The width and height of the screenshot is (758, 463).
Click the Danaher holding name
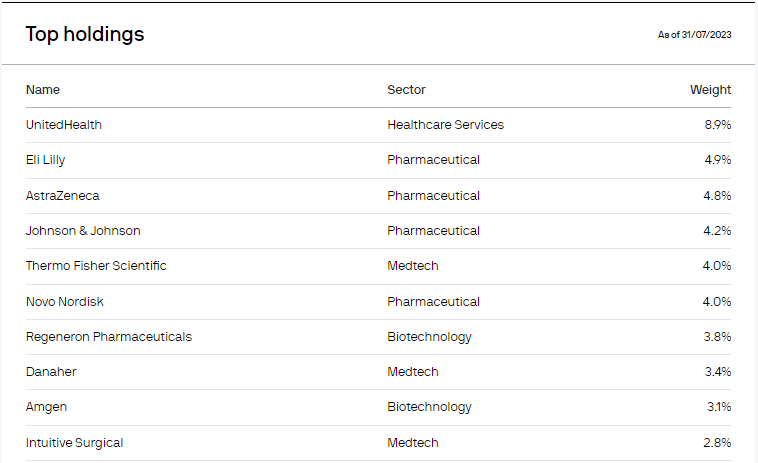pos(51,372)
